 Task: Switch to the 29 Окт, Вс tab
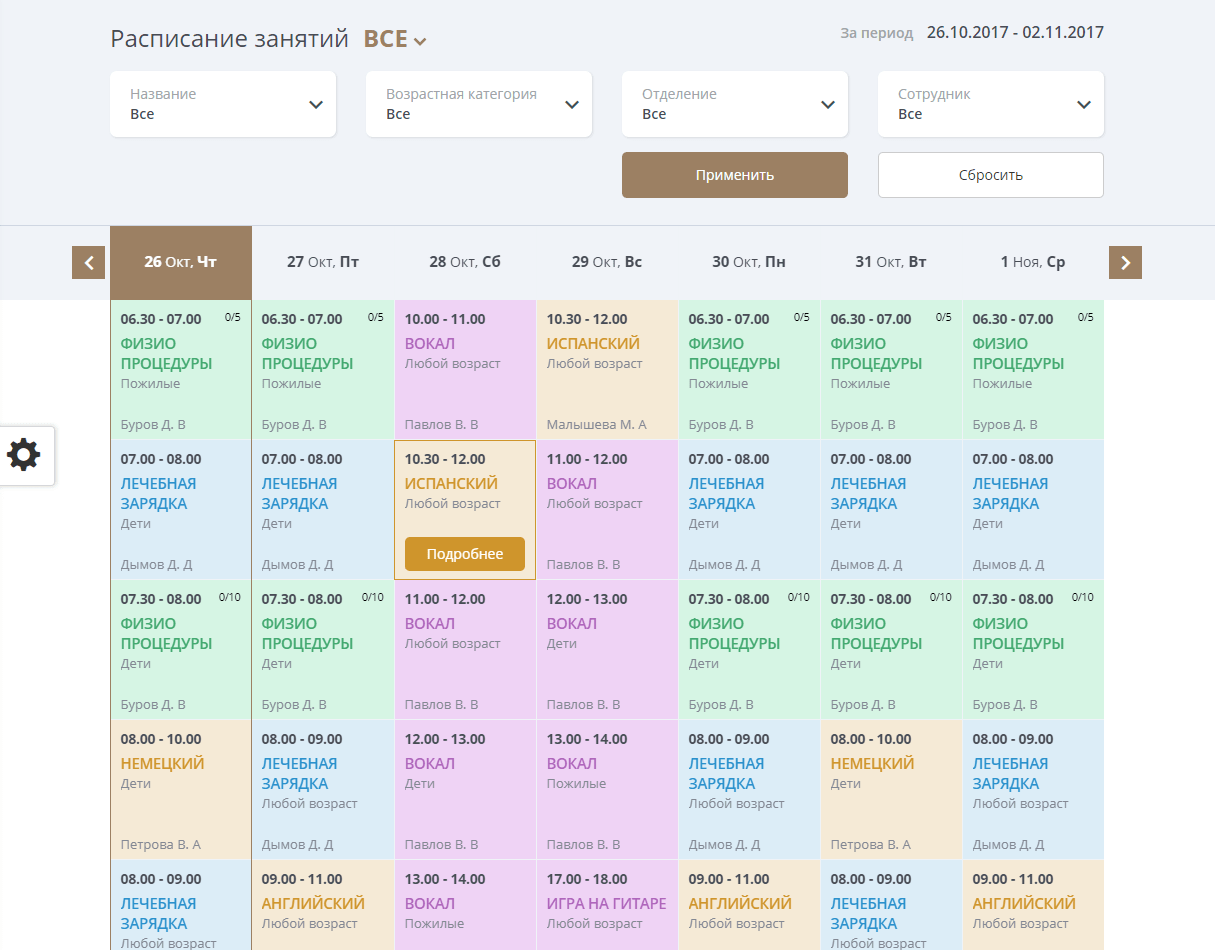607,263
